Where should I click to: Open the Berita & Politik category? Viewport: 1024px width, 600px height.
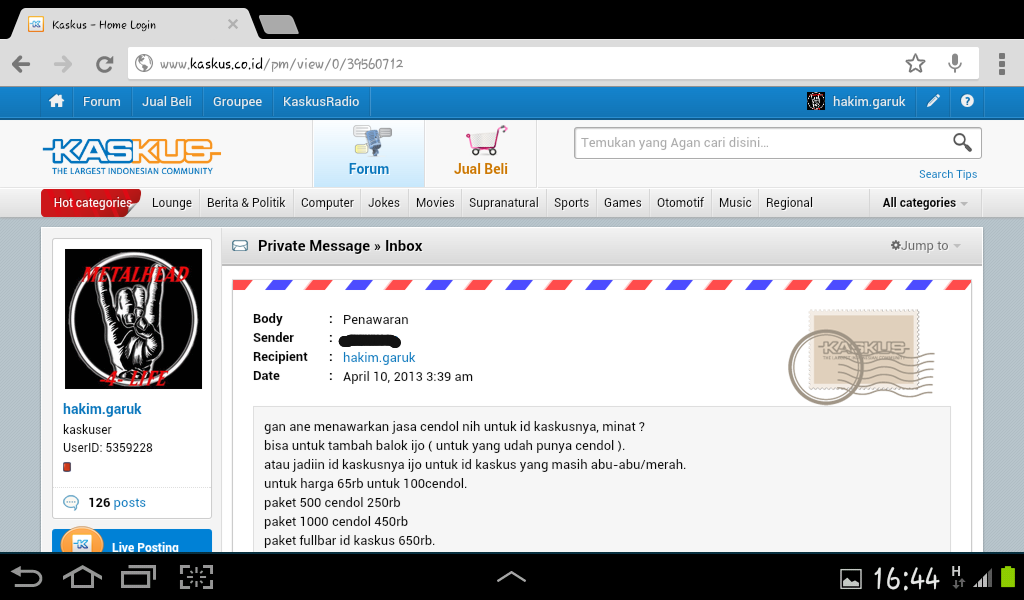[246, 203]
